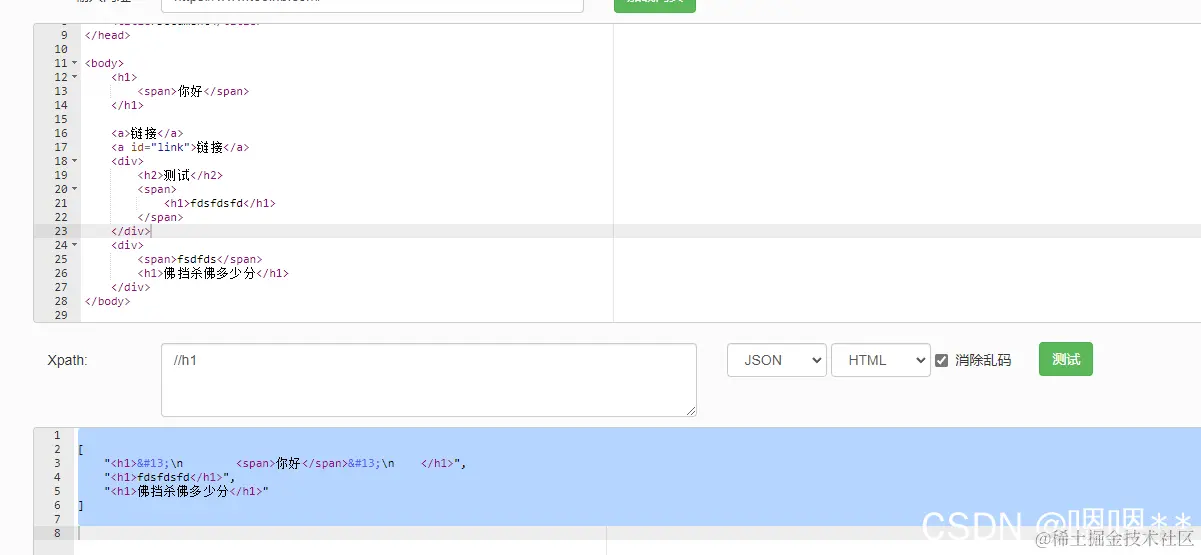Click the partially visible green button at top
1201x555 pixels.
tap(655, 5)
